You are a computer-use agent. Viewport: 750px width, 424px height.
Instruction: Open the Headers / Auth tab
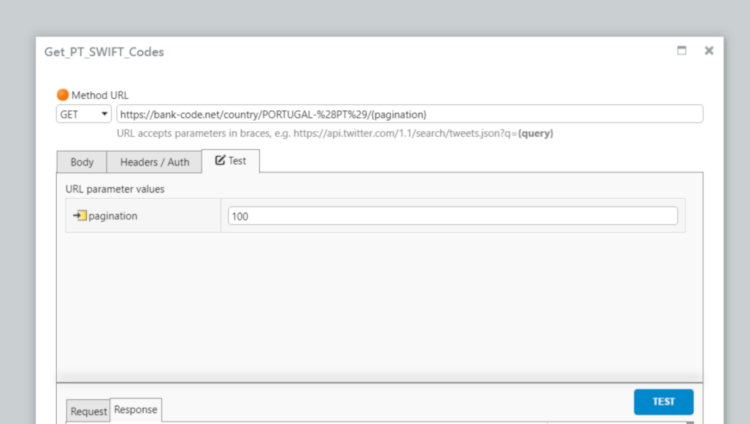(154, 162)
